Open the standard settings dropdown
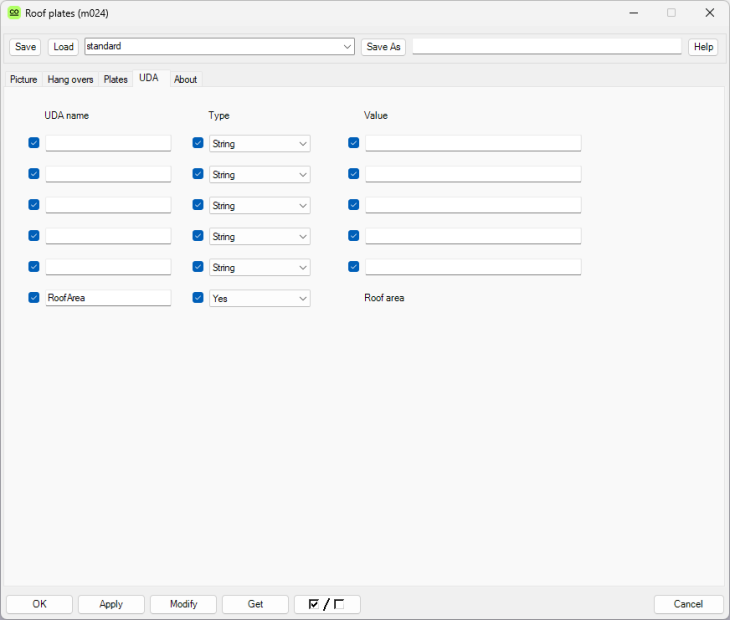 point(347,47)
